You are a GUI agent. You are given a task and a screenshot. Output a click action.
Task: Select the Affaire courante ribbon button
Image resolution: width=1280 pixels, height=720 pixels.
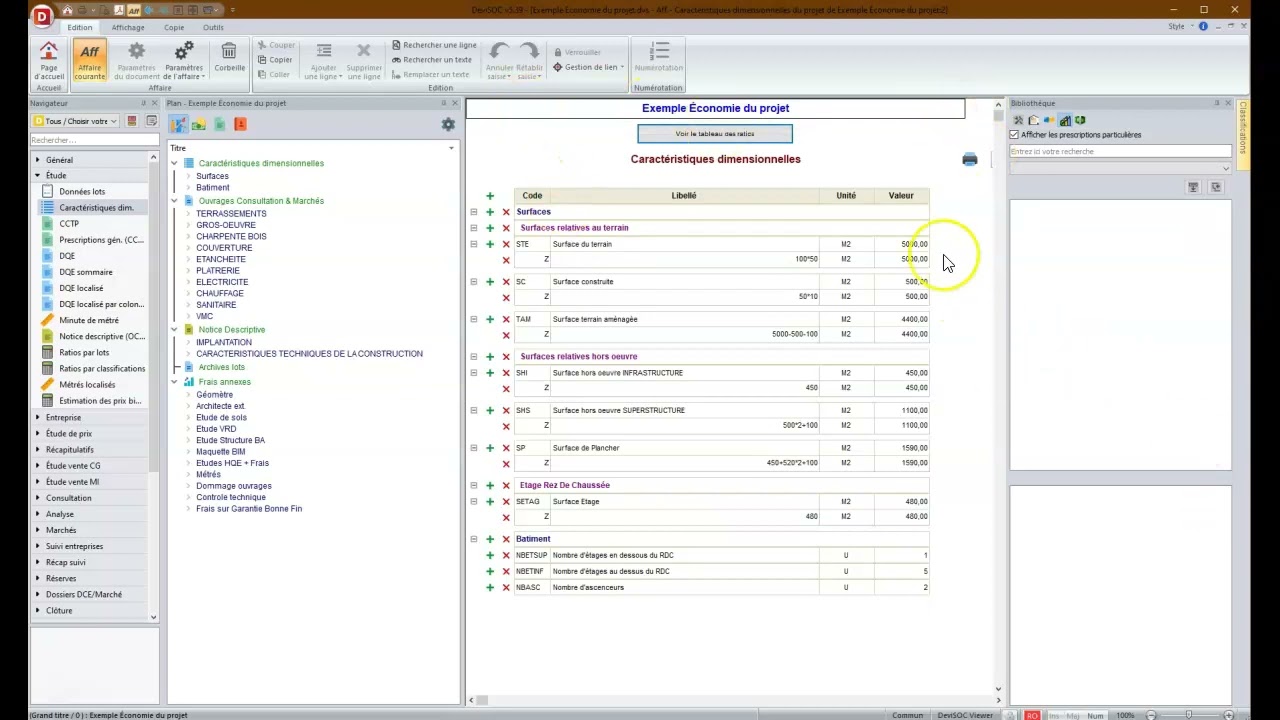(x=89, y=61)
